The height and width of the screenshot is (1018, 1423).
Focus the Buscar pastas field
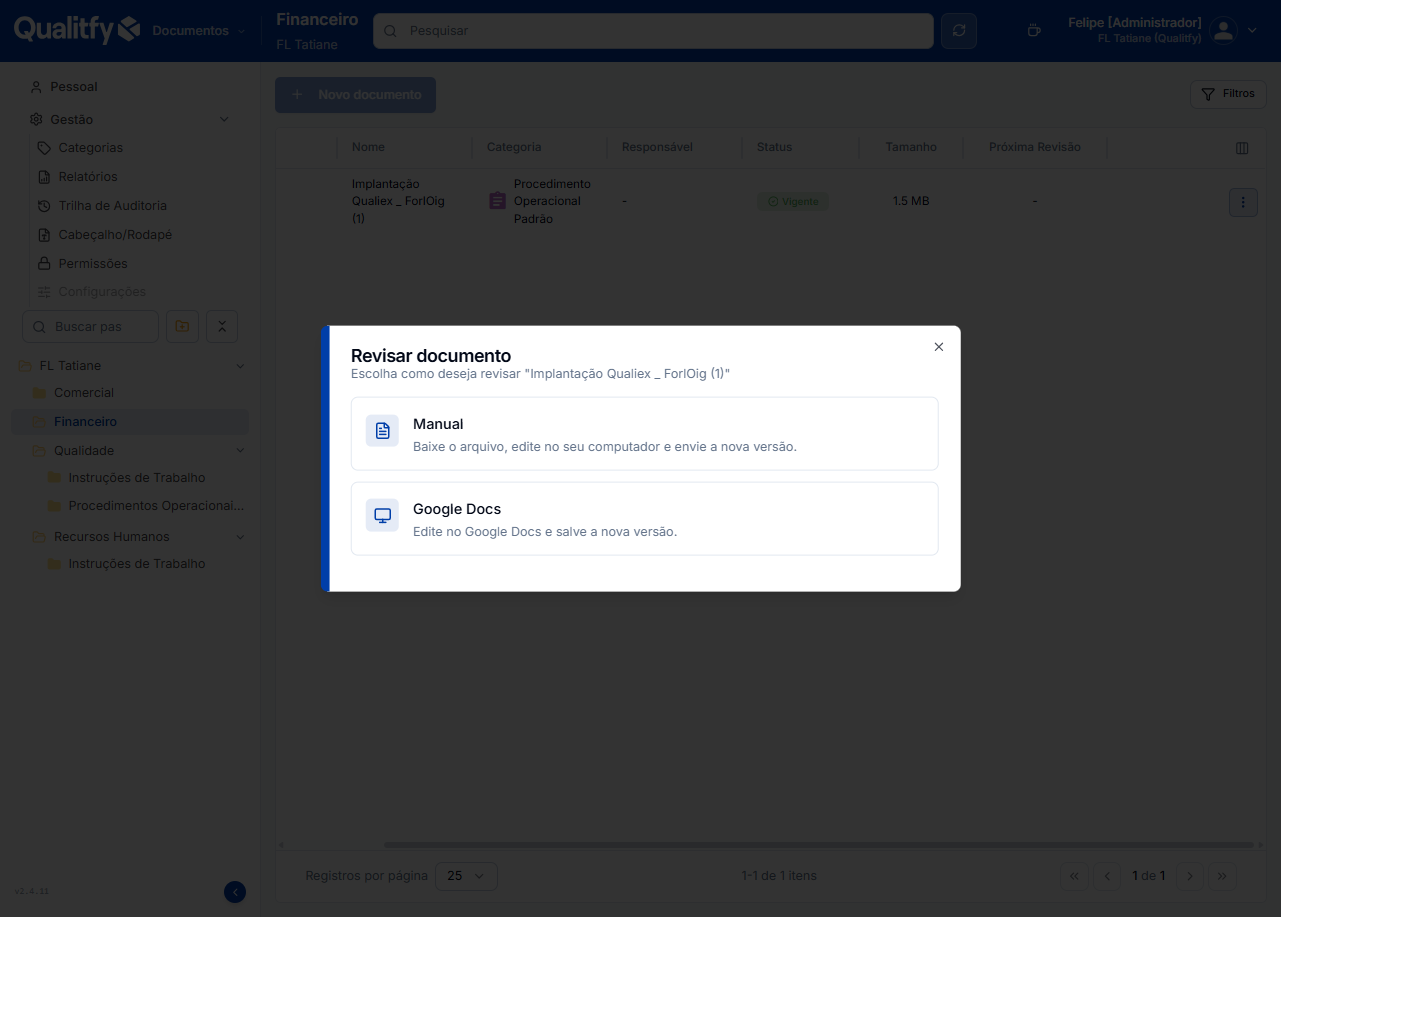click(90, 327)
